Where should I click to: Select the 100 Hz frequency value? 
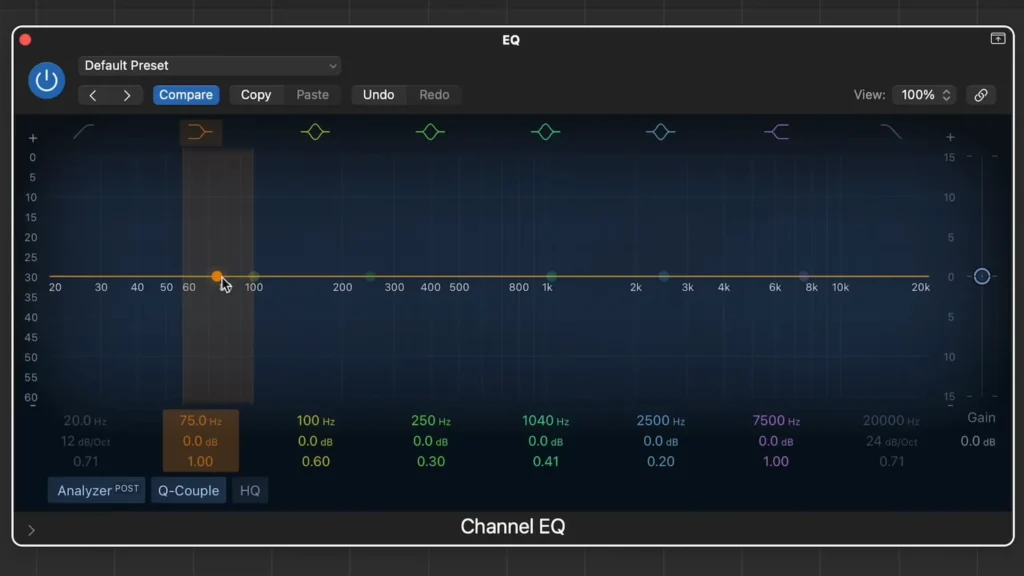coord(315,421)
